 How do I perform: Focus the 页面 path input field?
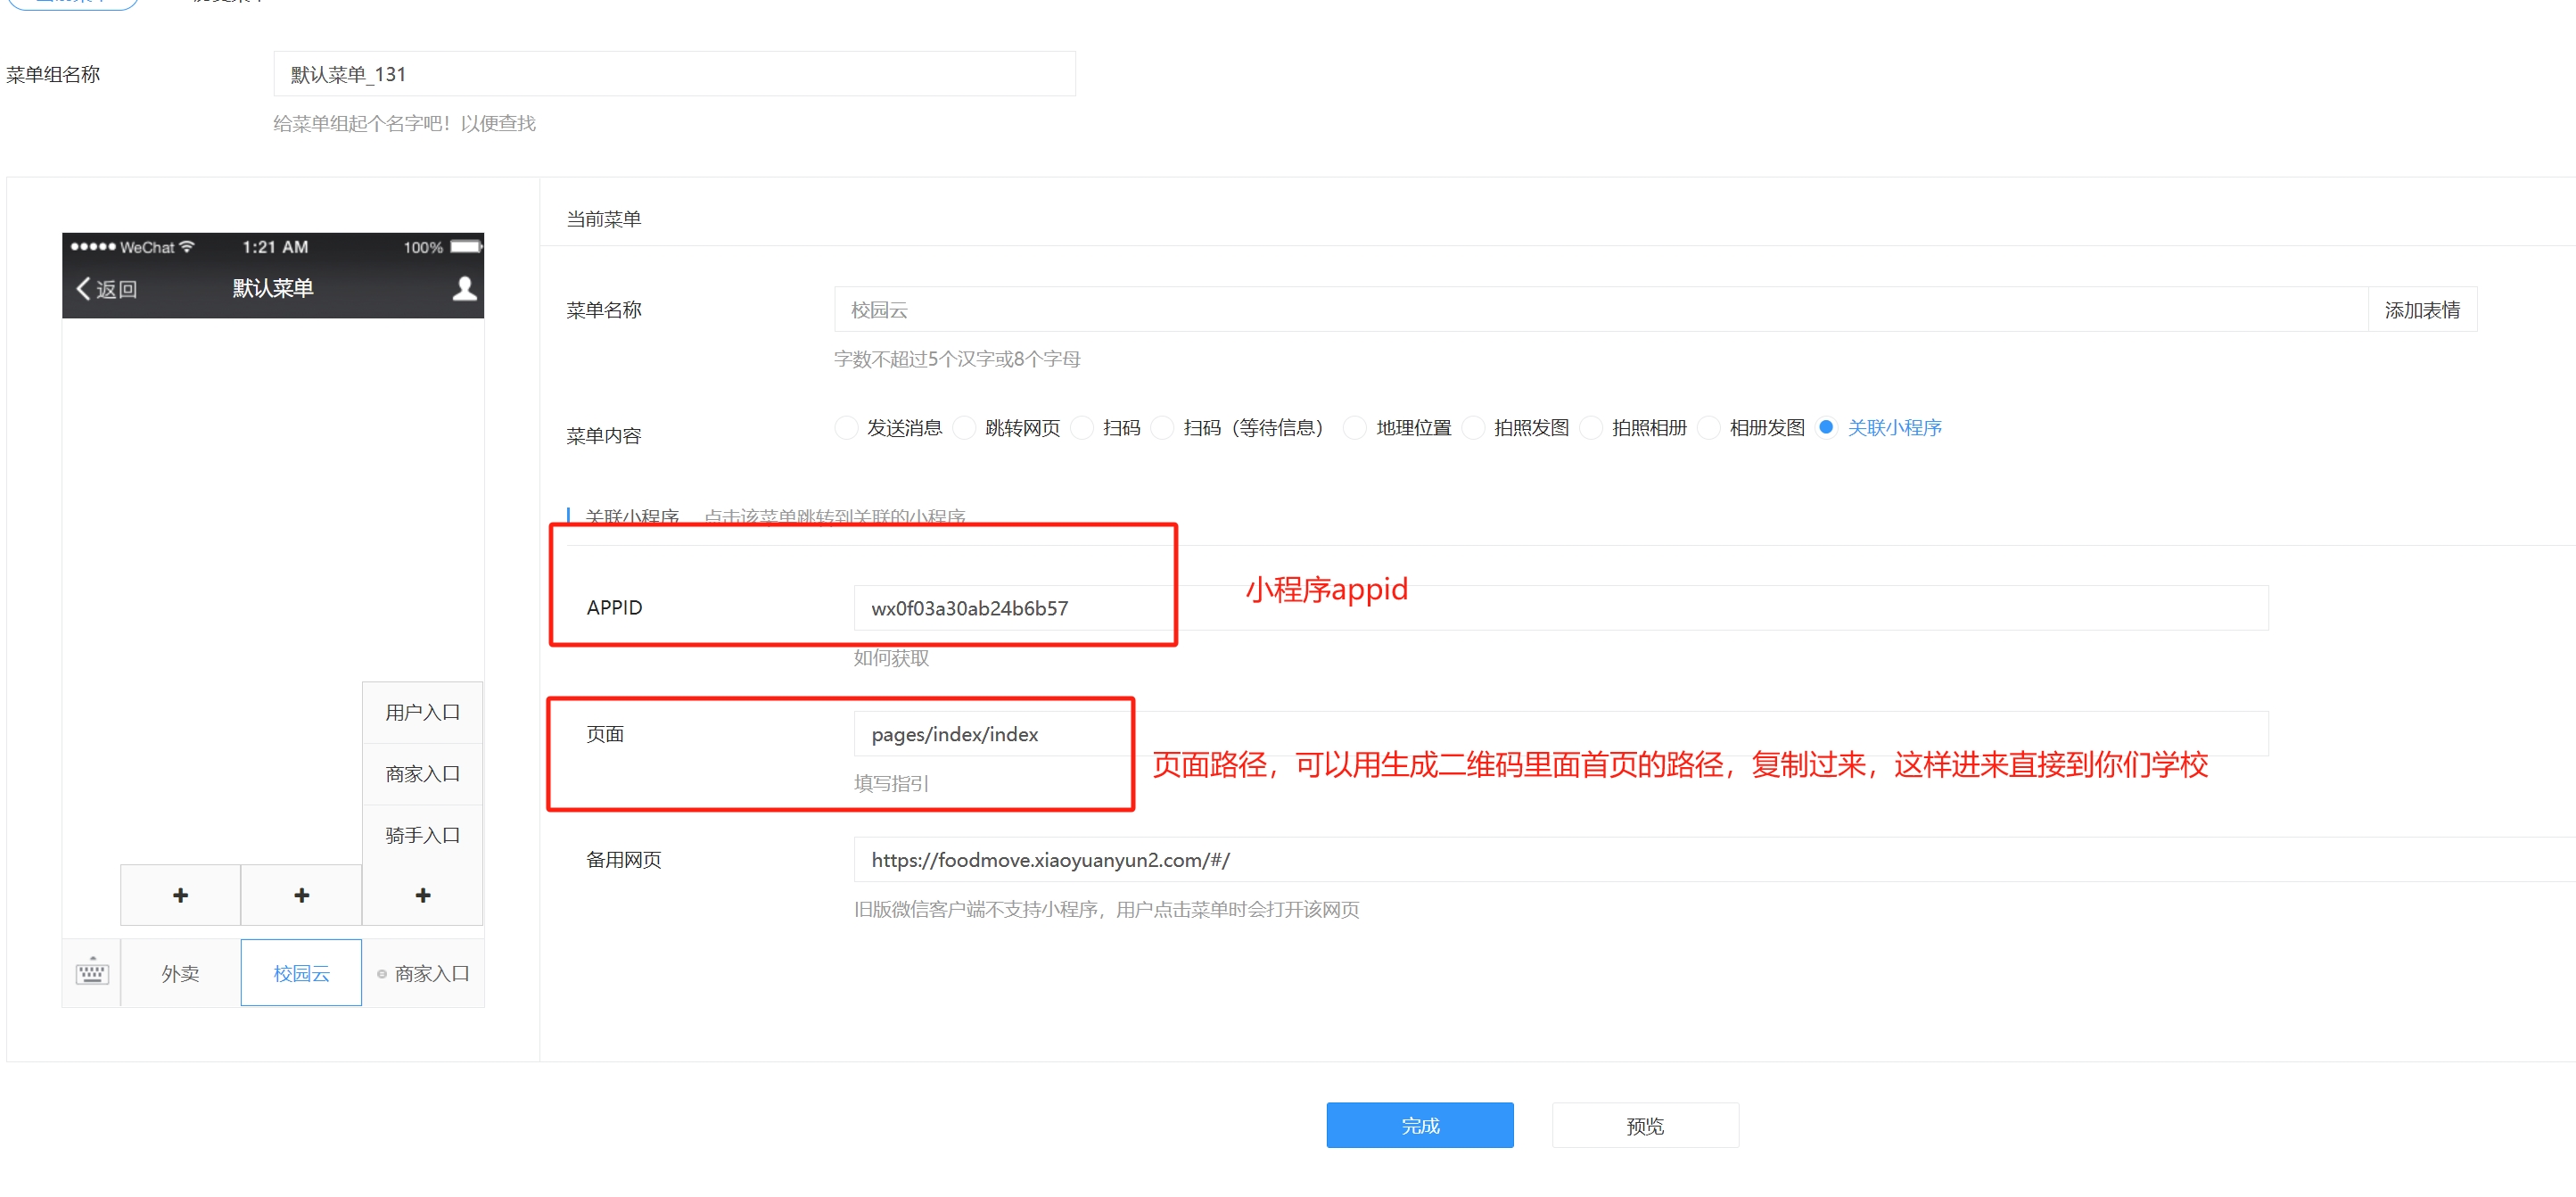[1561, 734]
